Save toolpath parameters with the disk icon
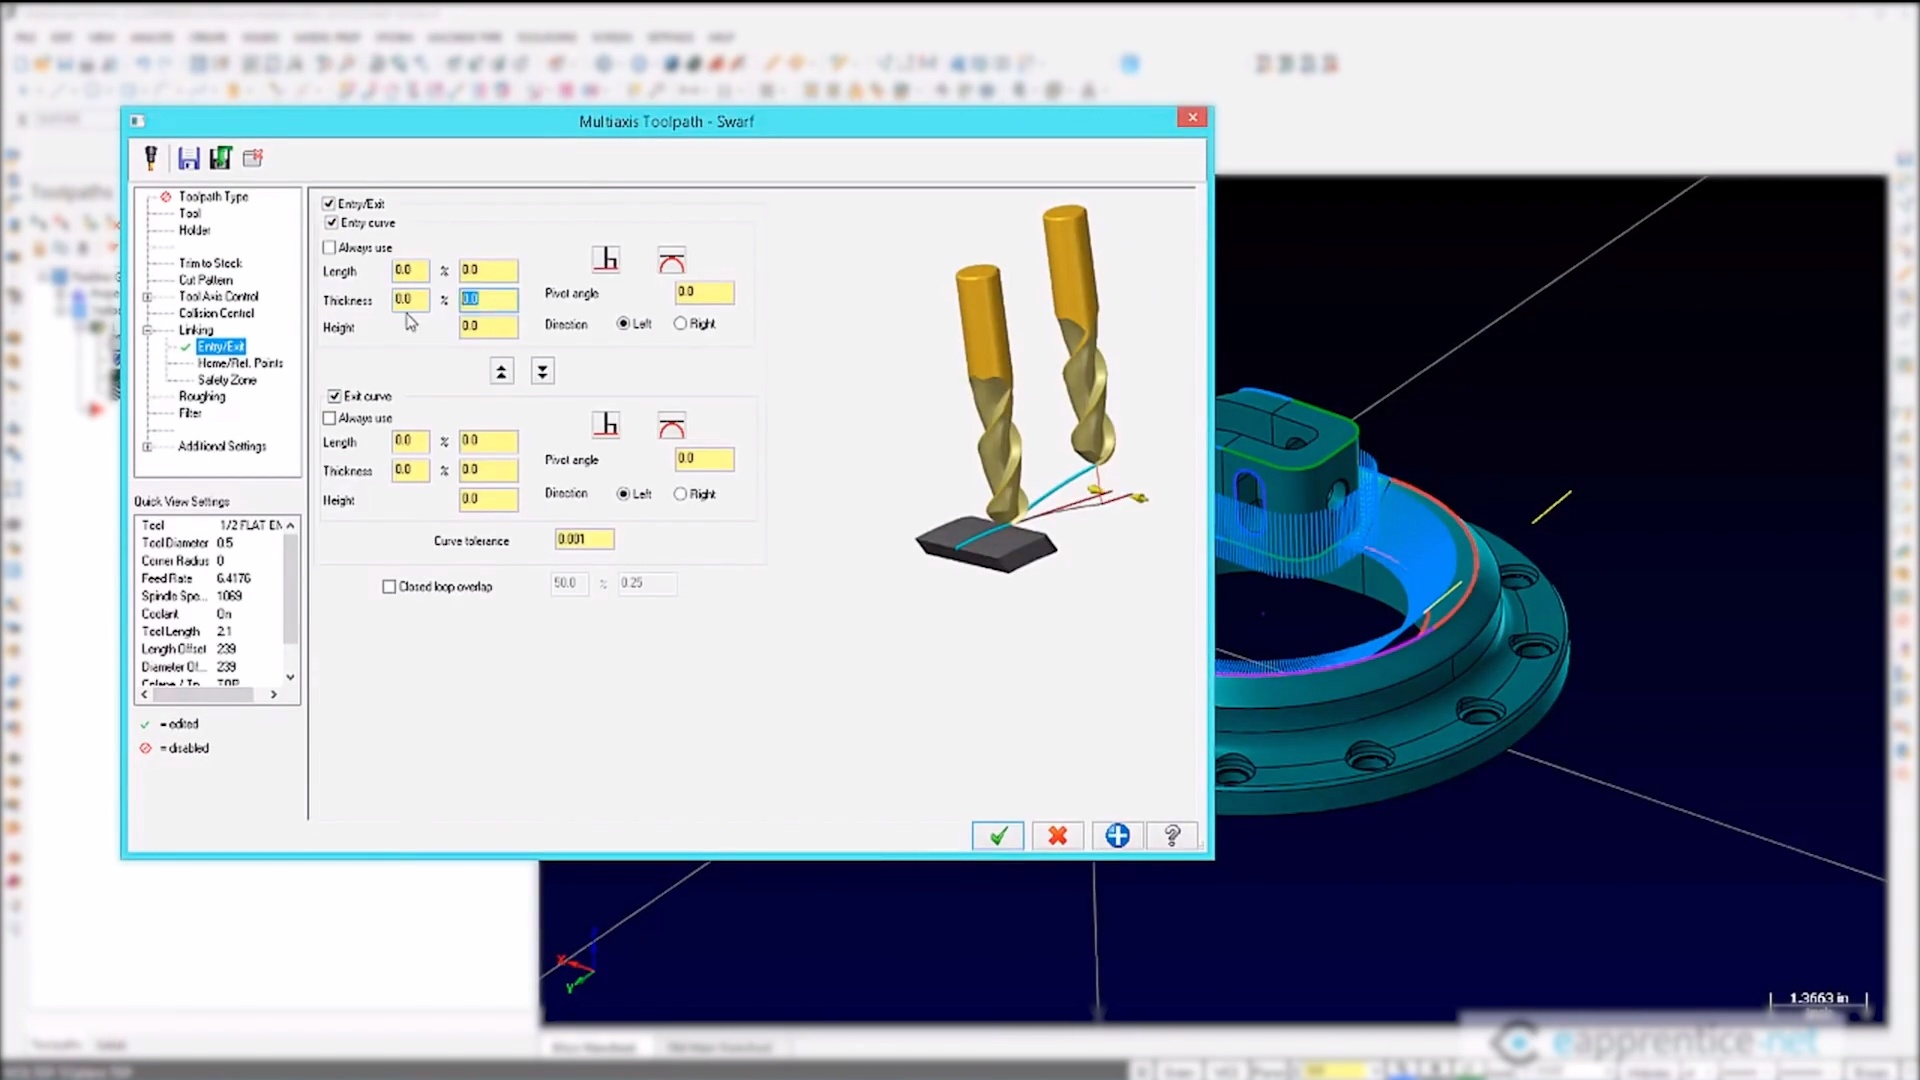Viewport: 1920px width, 1080px height. (x=189, y=158)
